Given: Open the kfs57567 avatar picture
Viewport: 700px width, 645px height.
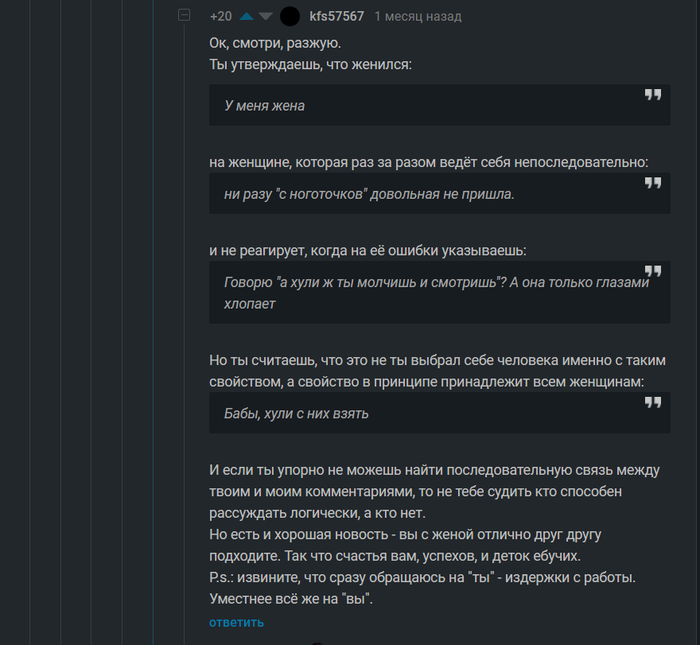Looking at the screenshot, I should (x=290, y=16).
